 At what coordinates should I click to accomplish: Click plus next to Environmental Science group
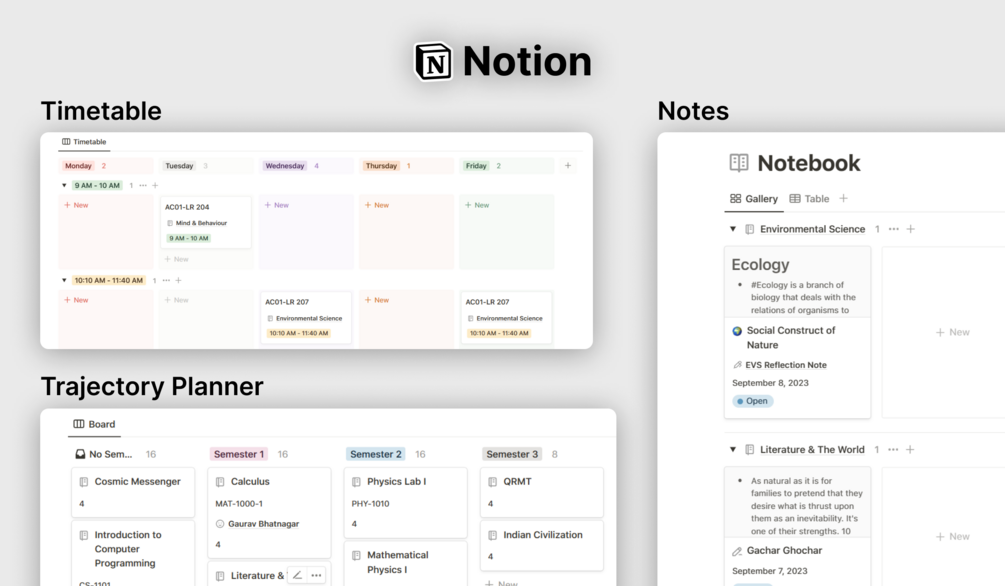click(911, 229)
